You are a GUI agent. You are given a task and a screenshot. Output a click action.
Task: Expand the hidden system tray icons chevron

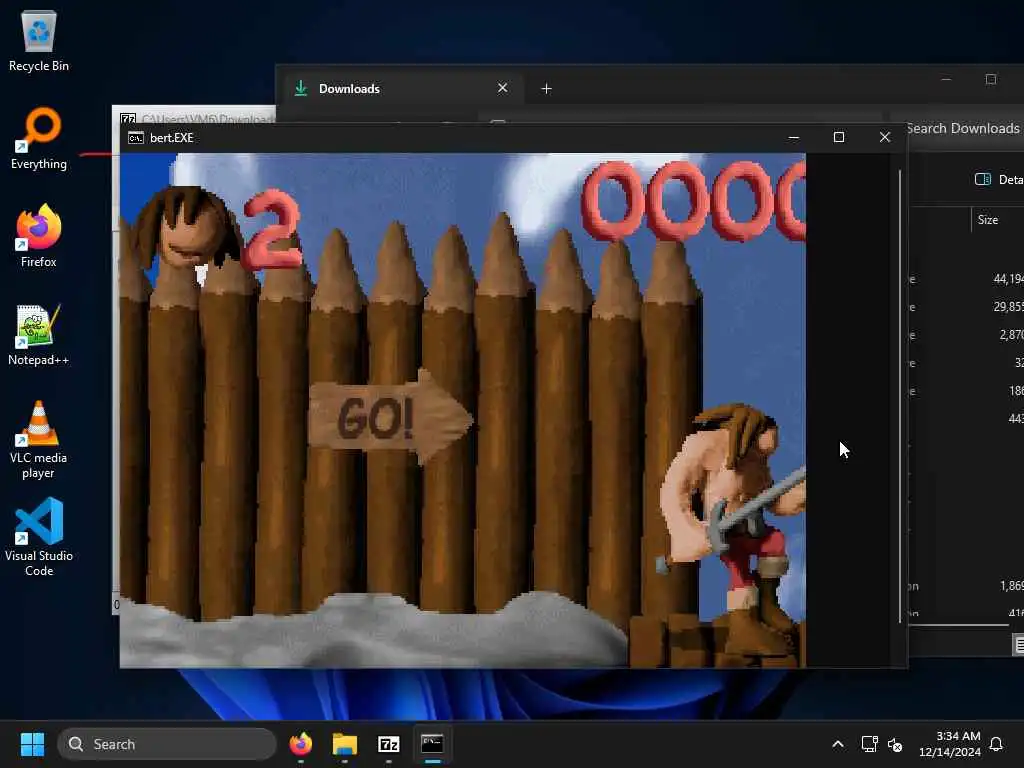click(838, 744)
